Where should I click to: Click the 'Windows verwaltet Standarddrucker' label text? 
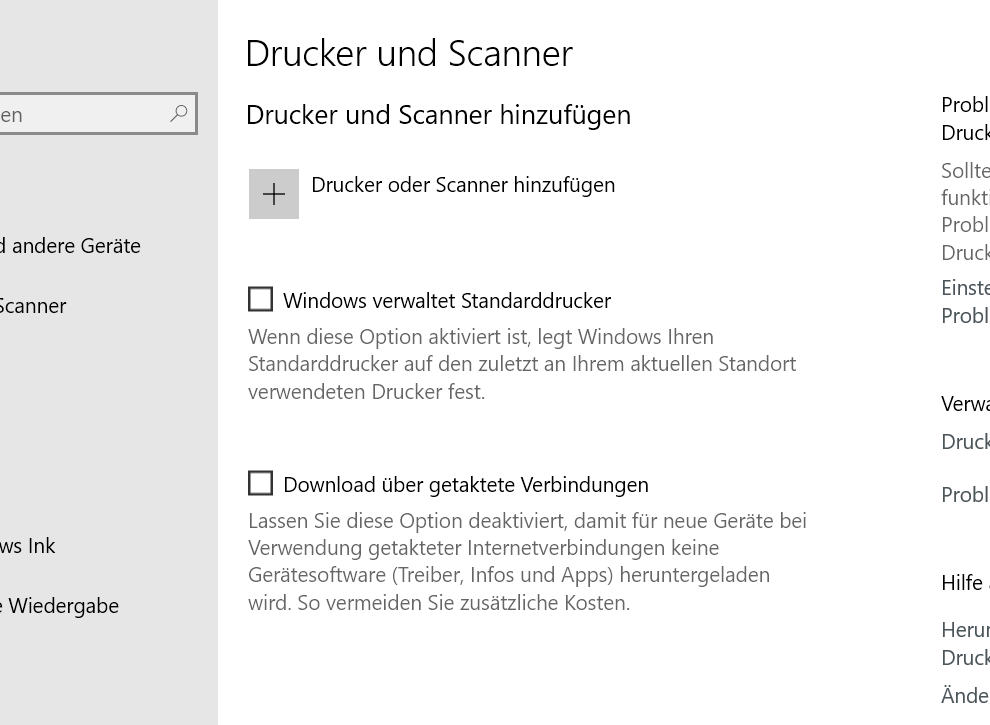[x=447, y=301]
